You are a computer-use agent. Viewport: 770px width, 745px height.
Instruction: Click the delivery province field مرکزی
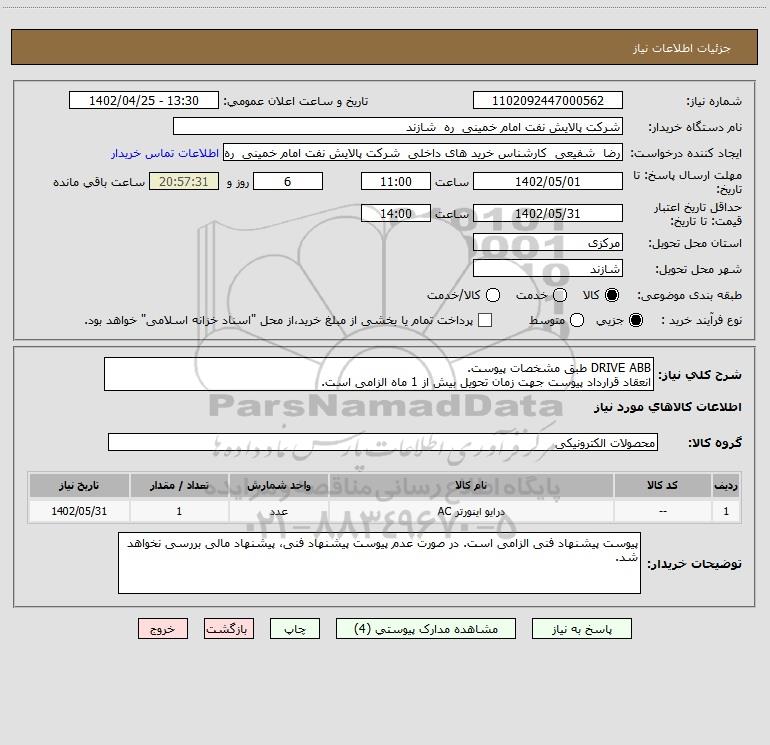point(548,242)
